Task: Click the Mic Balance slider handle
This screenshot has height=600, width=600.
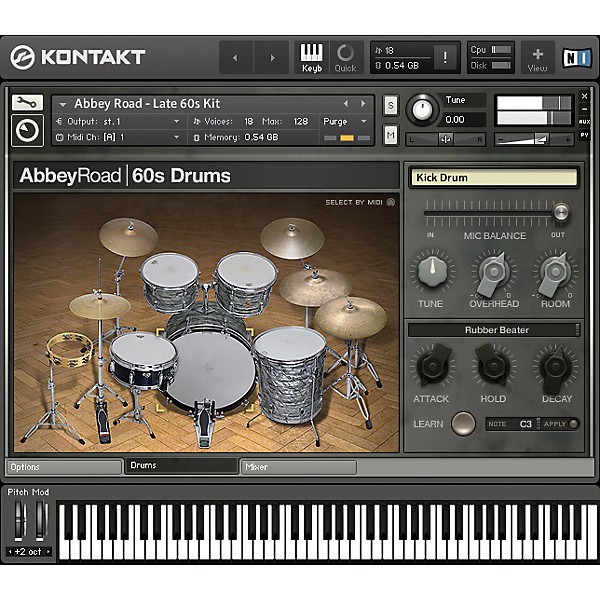Action: [x=561, y=212]
